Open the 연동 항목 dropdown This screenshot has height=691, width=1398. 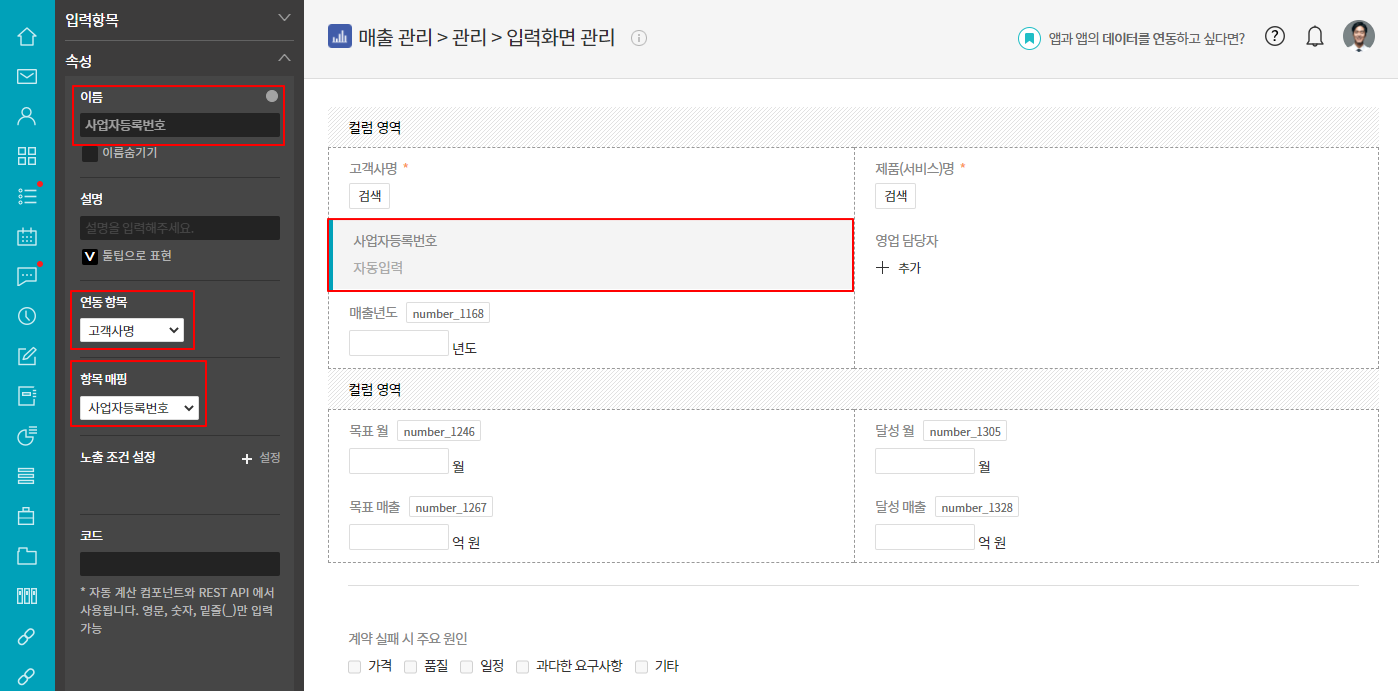(x=132, y=330)
